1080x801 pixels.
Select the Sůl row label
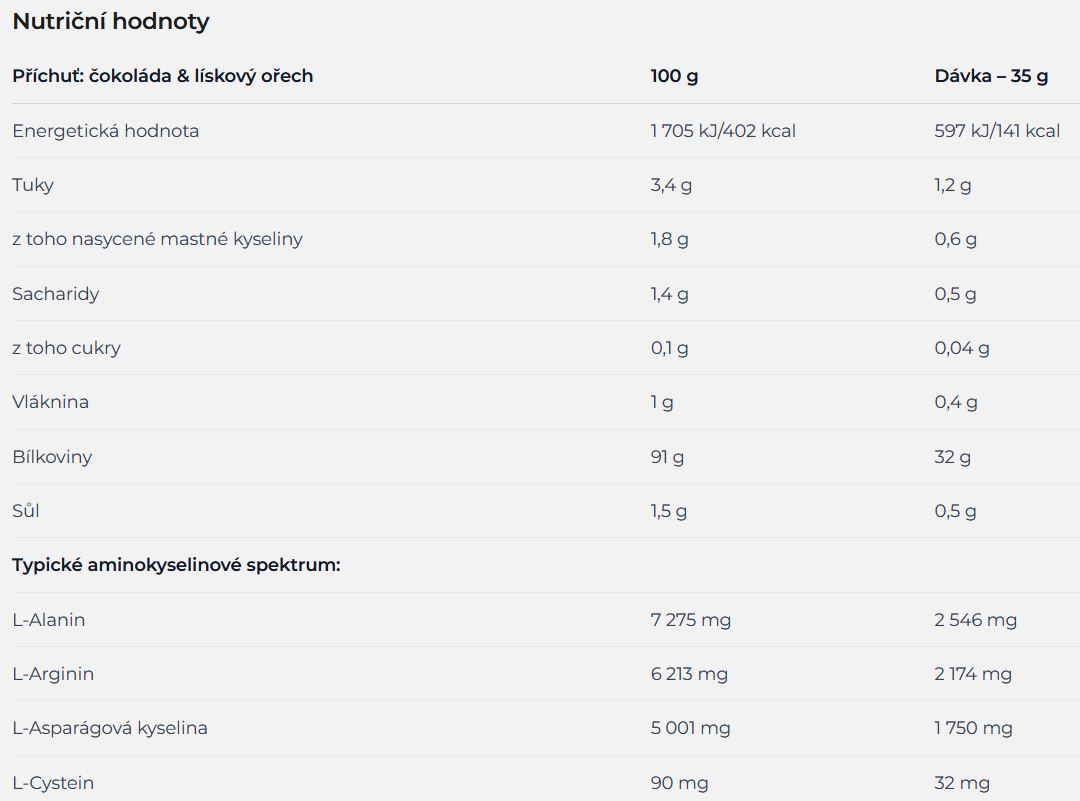coord(25,511)
